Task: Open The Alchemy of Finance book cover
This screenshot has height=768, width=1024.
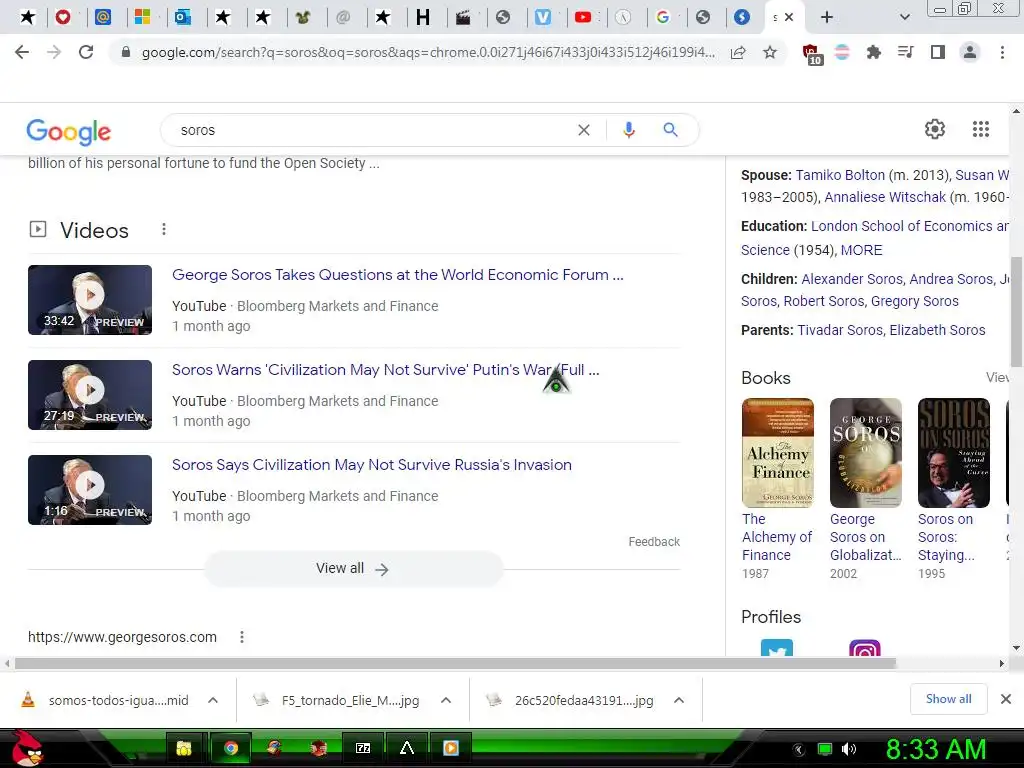Action: (778, 453)
